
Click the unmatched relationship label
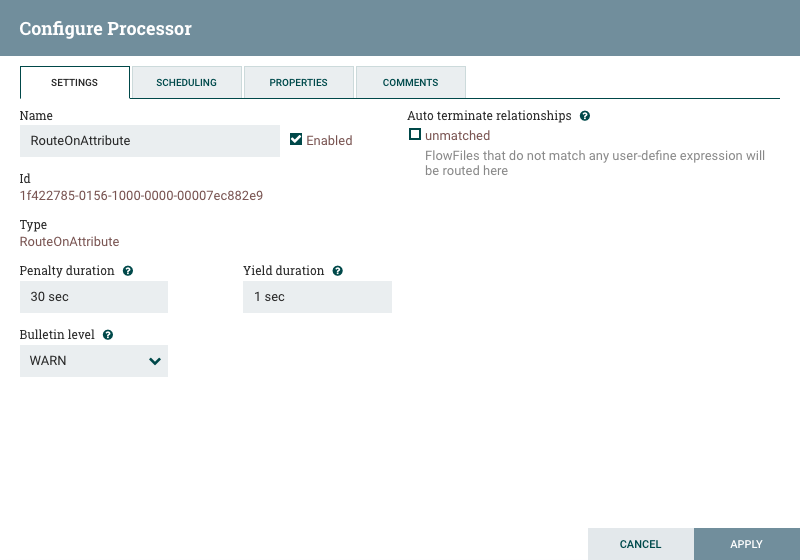(457, 136)
